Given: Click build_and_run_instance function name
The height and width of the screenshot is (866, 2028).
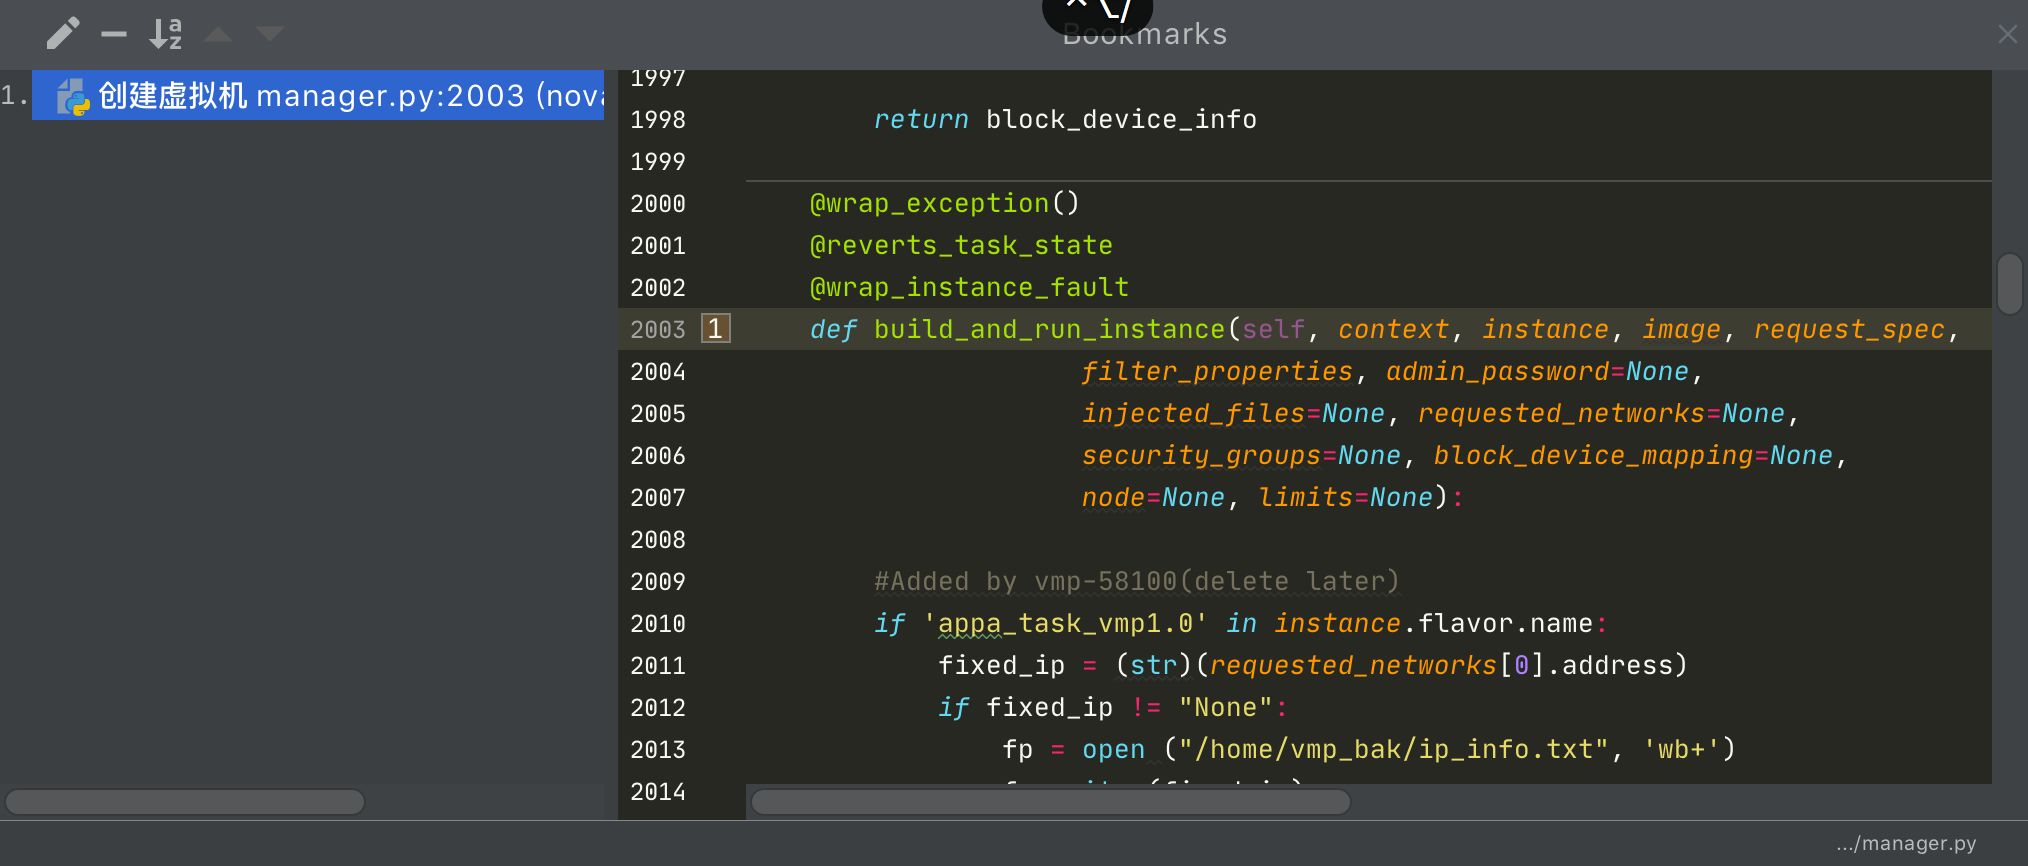Looking at the screenshot, I should click(1049, 329).
